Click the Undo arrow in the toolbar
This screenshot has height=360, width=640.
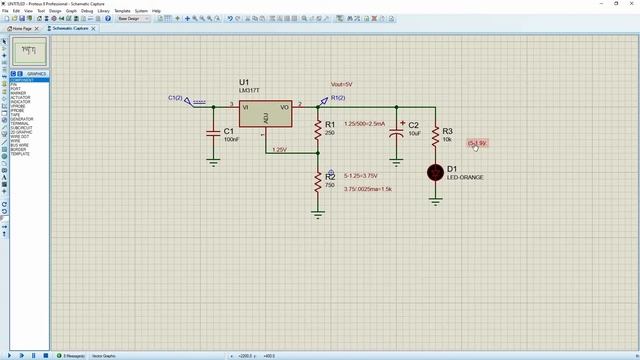point(230,18)
